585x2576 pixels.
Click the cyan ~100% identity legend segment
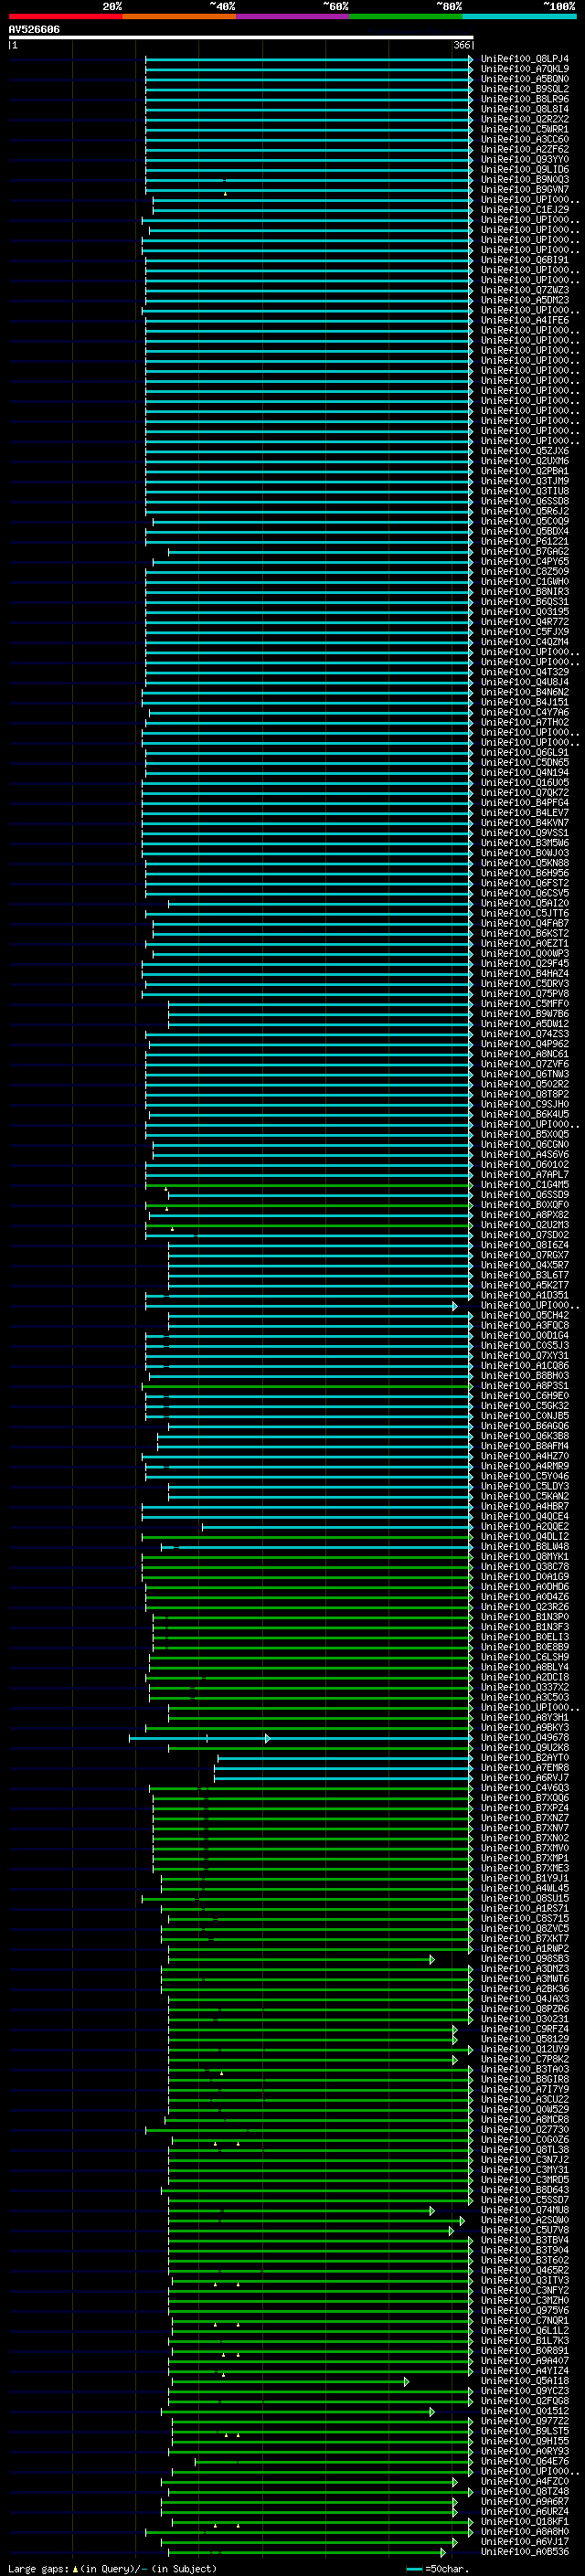click(519, 16)
